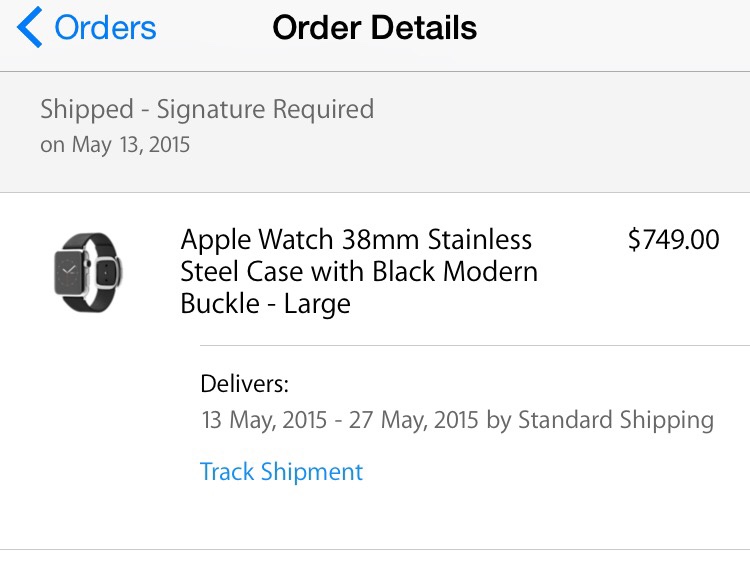Go back to Orders

(x=105, y=28)
